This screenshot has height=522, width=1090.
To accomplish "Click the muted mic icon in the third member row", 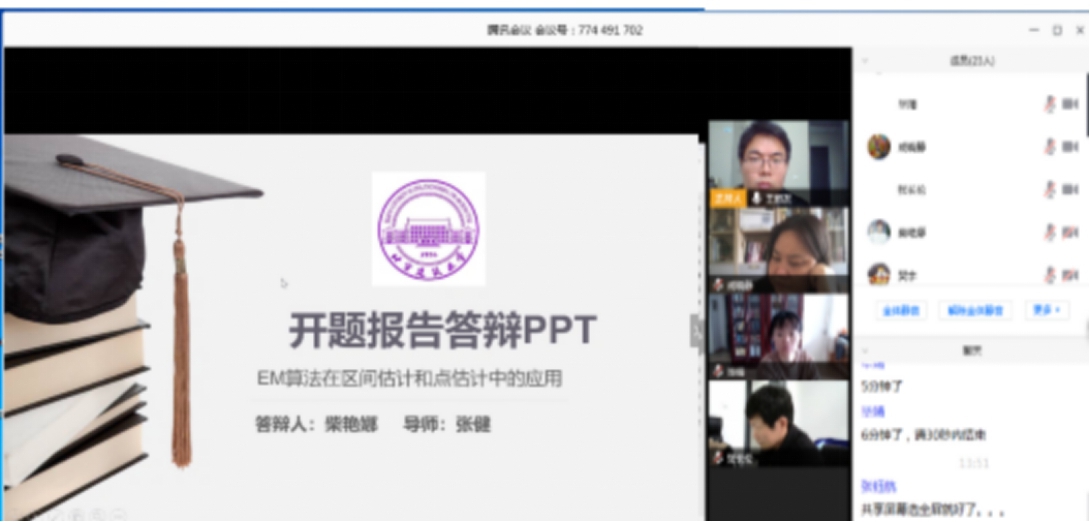I will (x=1050, y=189).
